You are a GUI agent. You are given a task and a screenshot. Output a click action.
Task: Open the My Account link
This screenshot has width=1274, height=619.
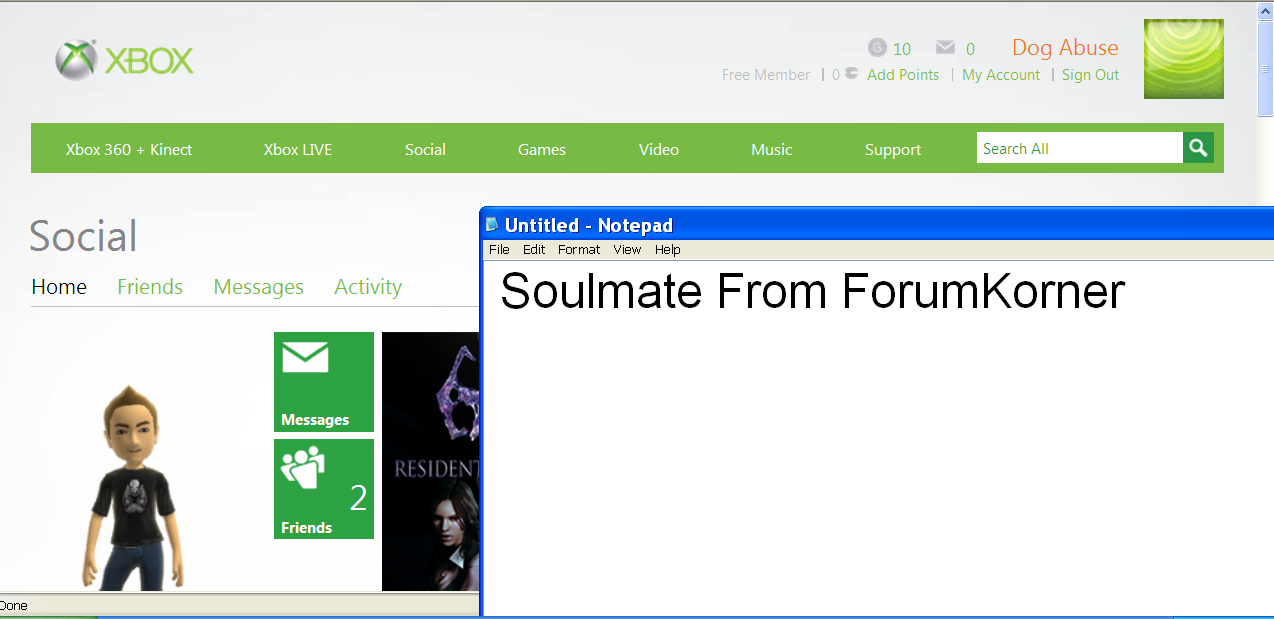pyautogui.click(x=1001, y=74)
